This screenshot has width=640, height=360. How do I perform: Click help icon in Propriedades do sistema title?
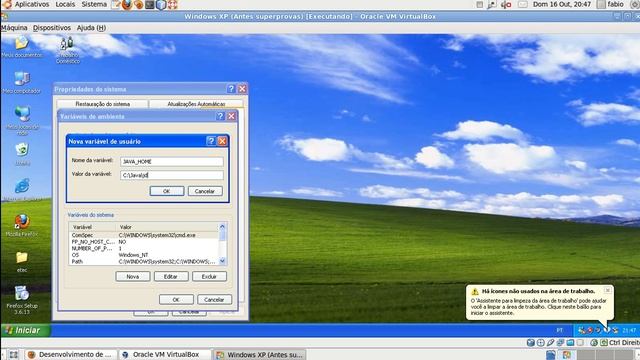pyautogui.click(x=231, y=89)
